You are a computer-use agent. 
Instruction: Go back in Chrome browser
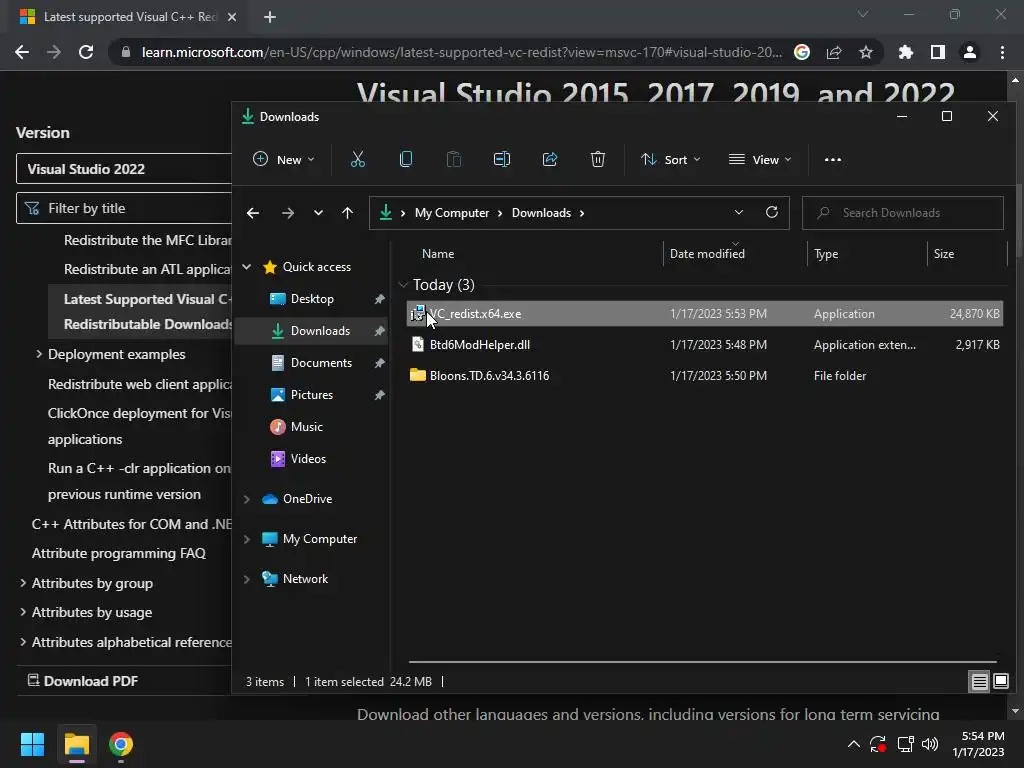pyautogui.click(x=22, y=52)
